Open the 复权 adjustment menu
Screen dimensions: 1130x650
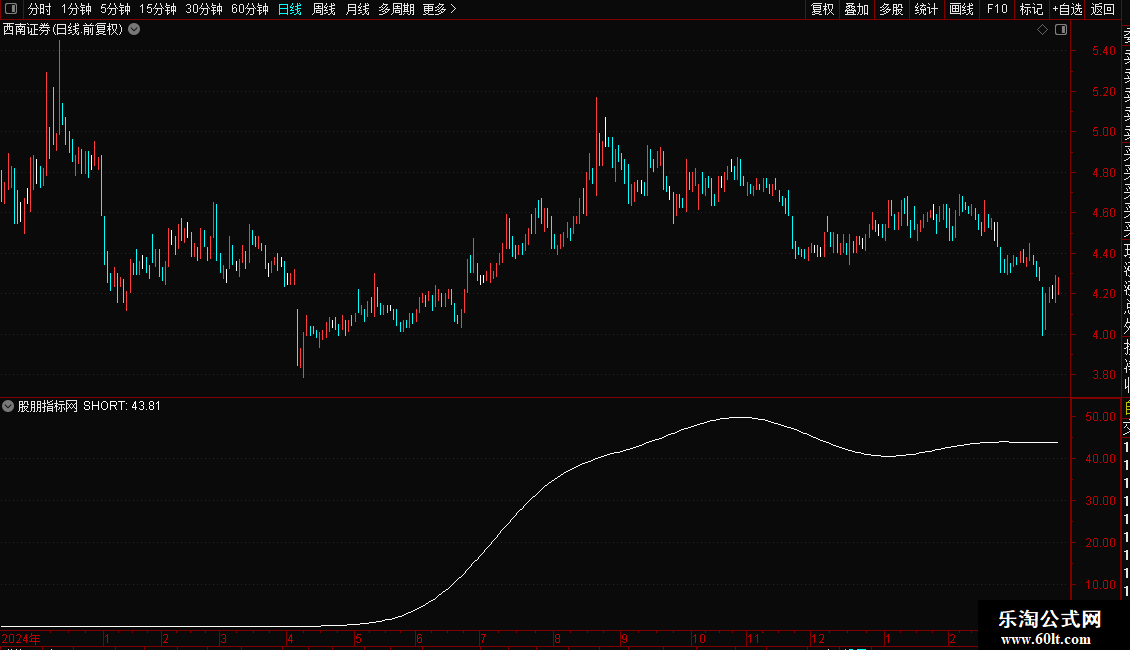(x=822, y=9)
